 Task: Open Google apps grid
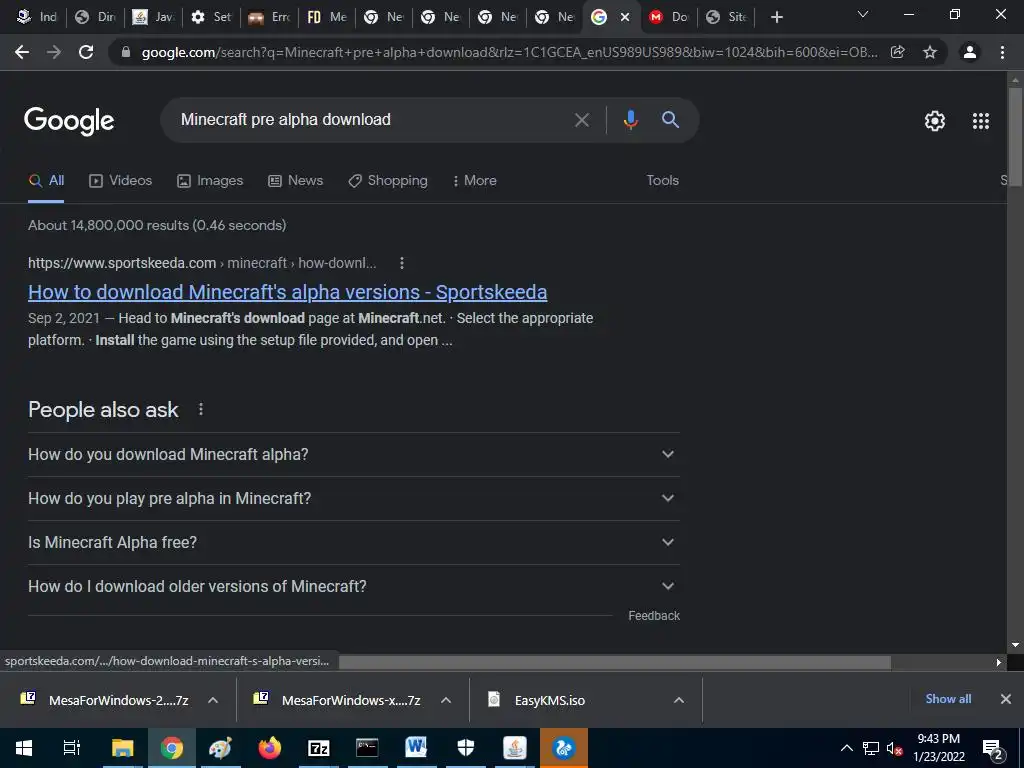point(981,121)
